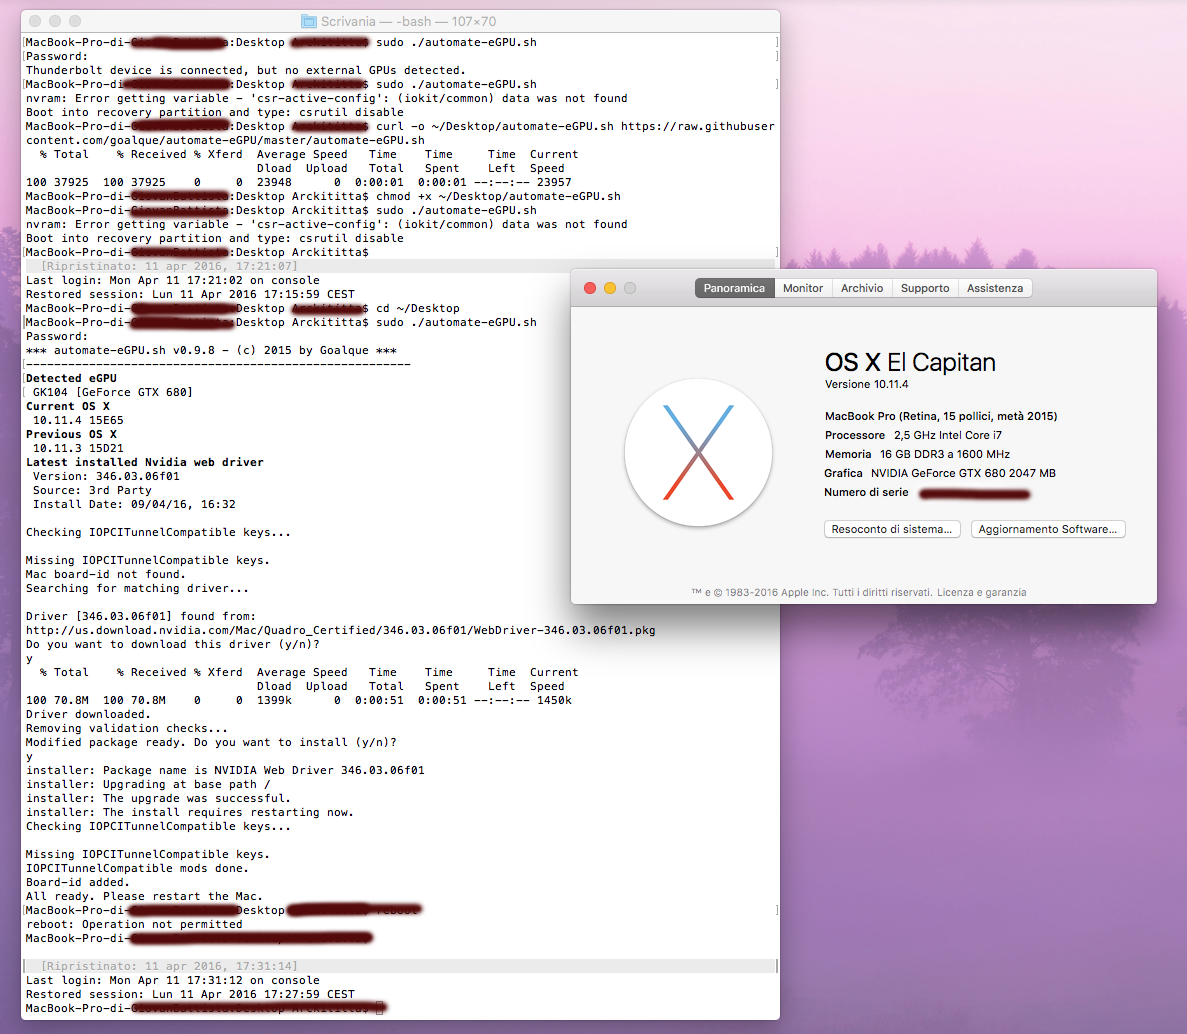
Task: Click 'Previous OS X' heading in Terminal
Action: point(71,434)
